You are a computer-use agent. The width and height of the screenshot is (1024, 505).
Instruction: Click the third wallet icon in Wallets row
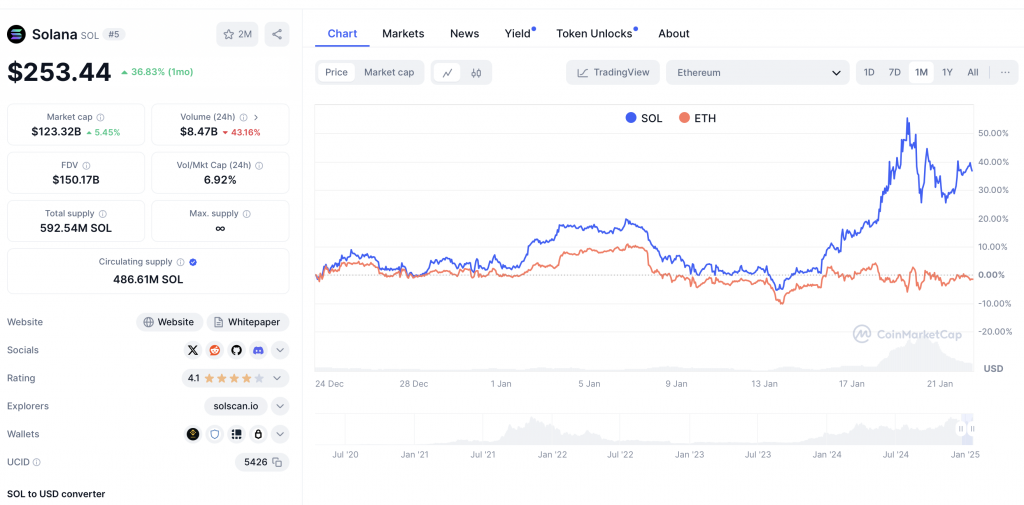tap(236, 434)
